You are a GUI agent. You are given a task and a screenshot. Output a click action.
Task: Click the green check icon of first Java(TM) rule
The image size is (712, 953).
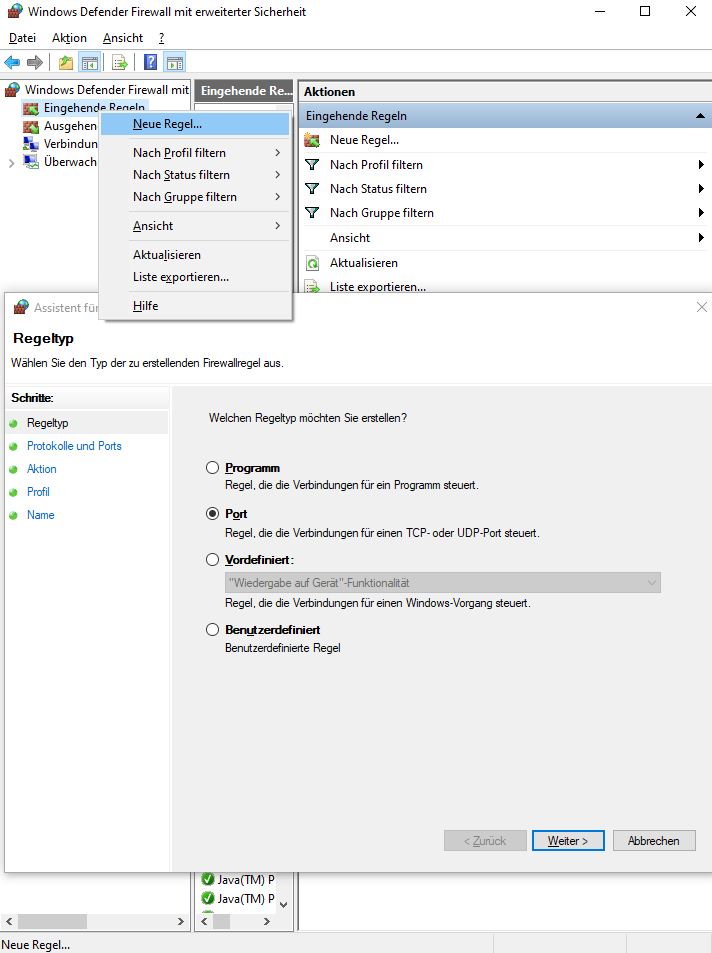point(208,879)
